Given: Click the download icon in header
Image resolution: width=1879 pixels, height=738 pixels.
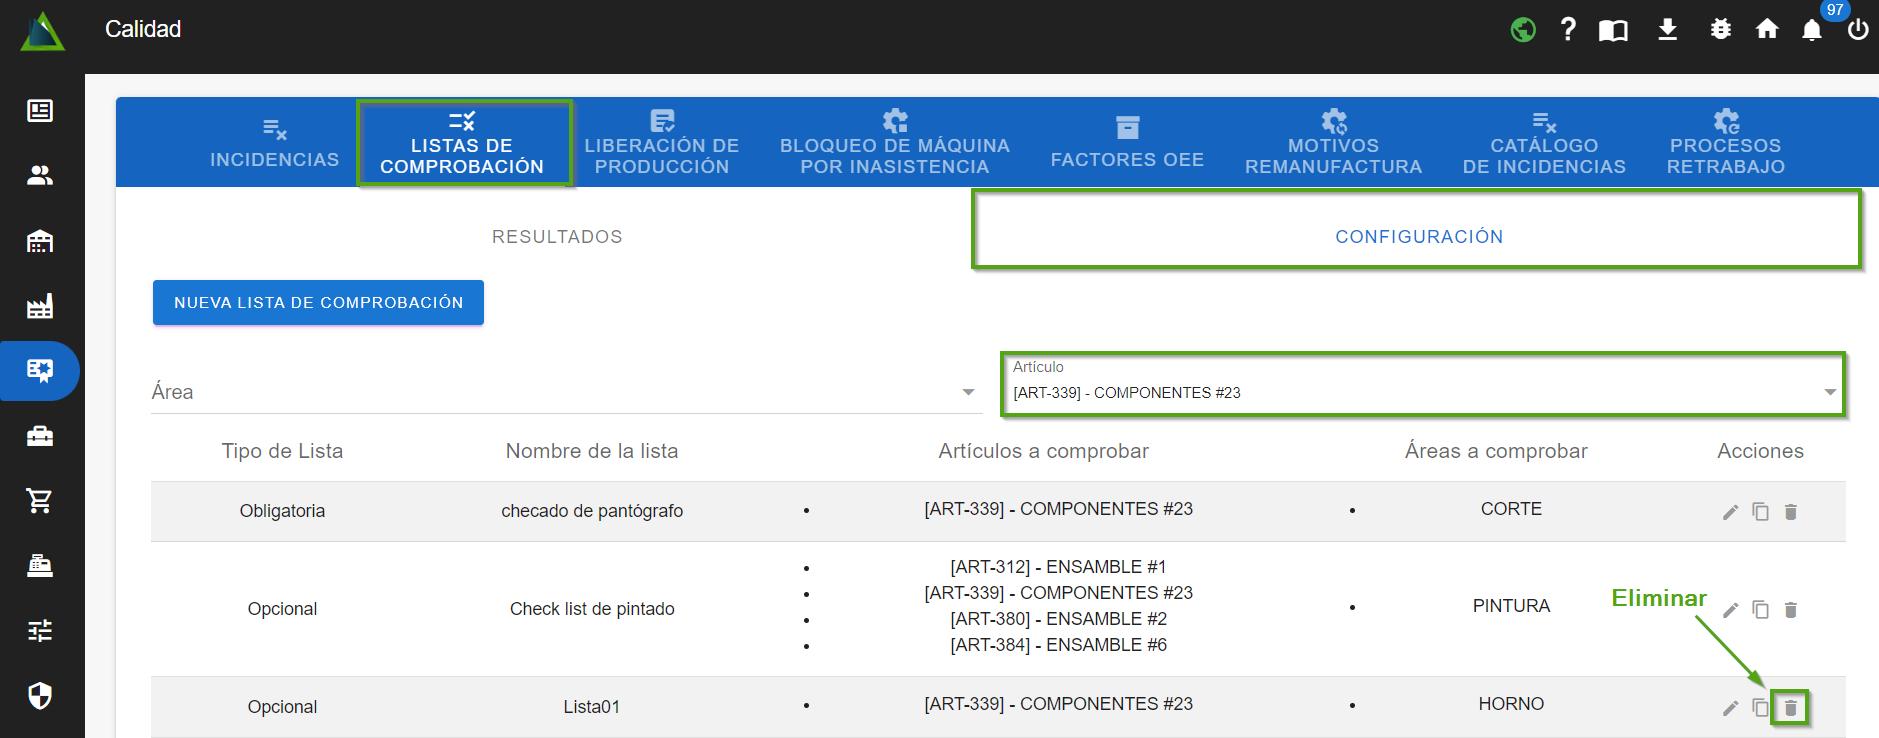Looking at the screenshot, I should tap(1667, 30).
